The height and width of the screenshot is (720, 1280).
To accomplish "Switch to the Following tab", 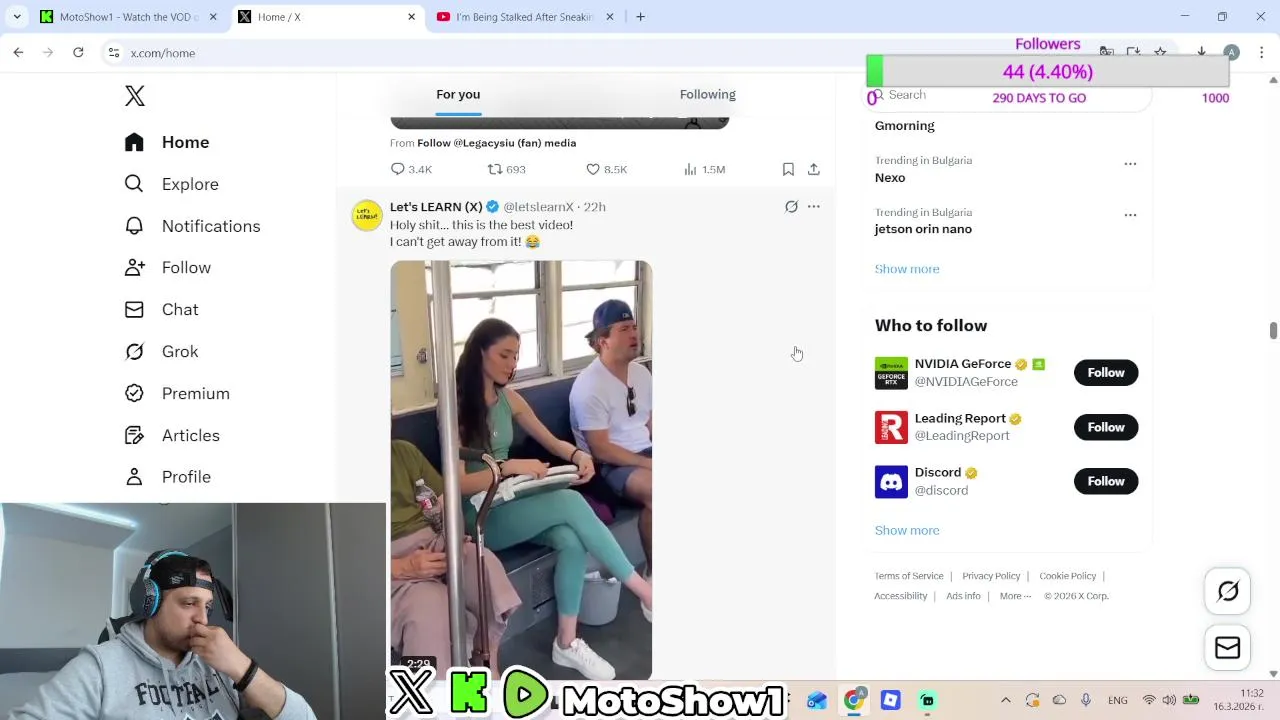I will coord(708,94).
